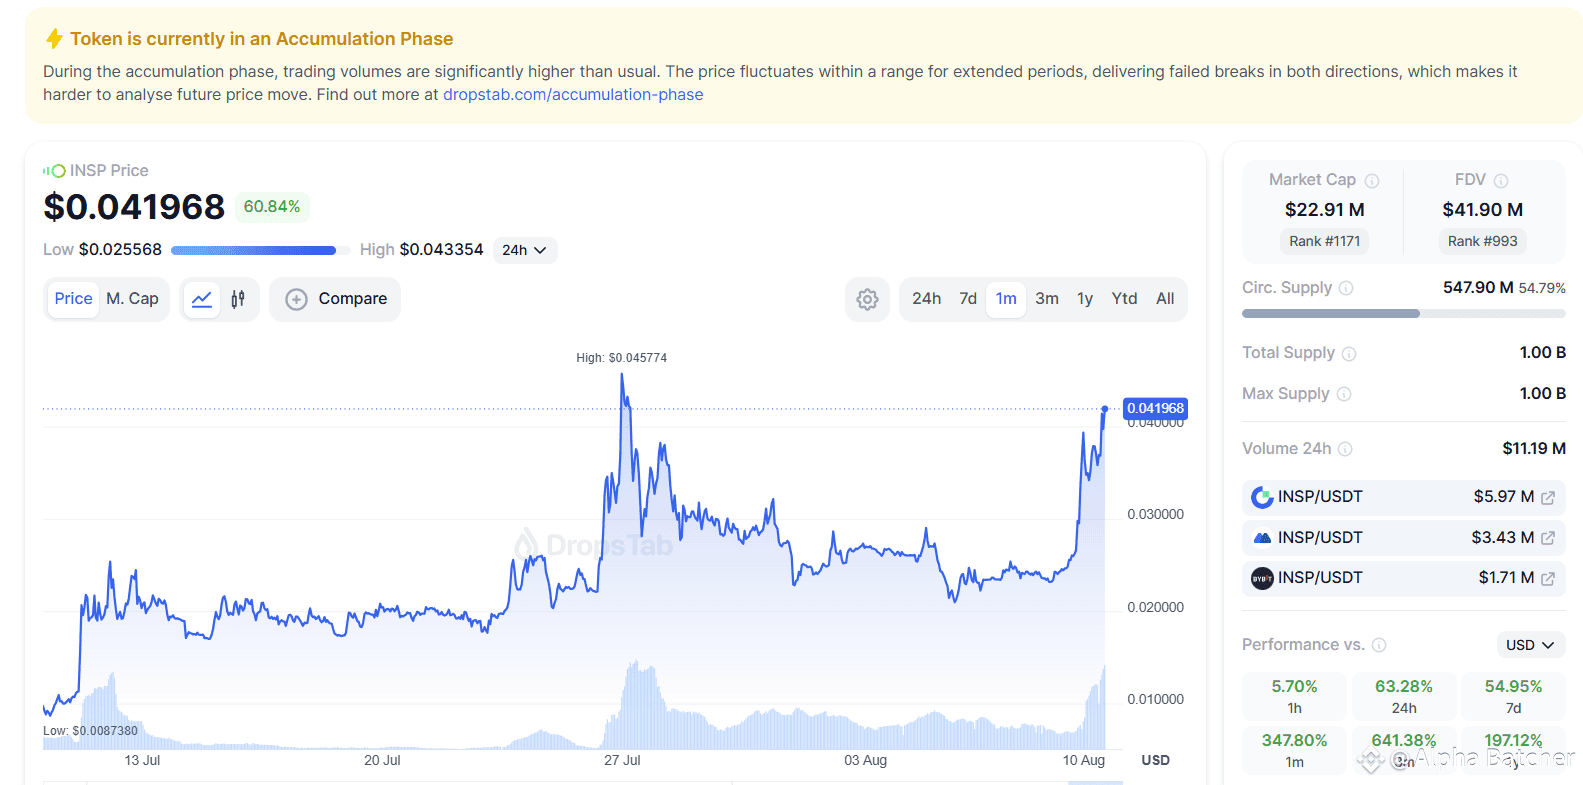Screen dimensions: 1583x785
Task: Open external link for $3.43 M INSP/USDT
Action: [1548, 538]
